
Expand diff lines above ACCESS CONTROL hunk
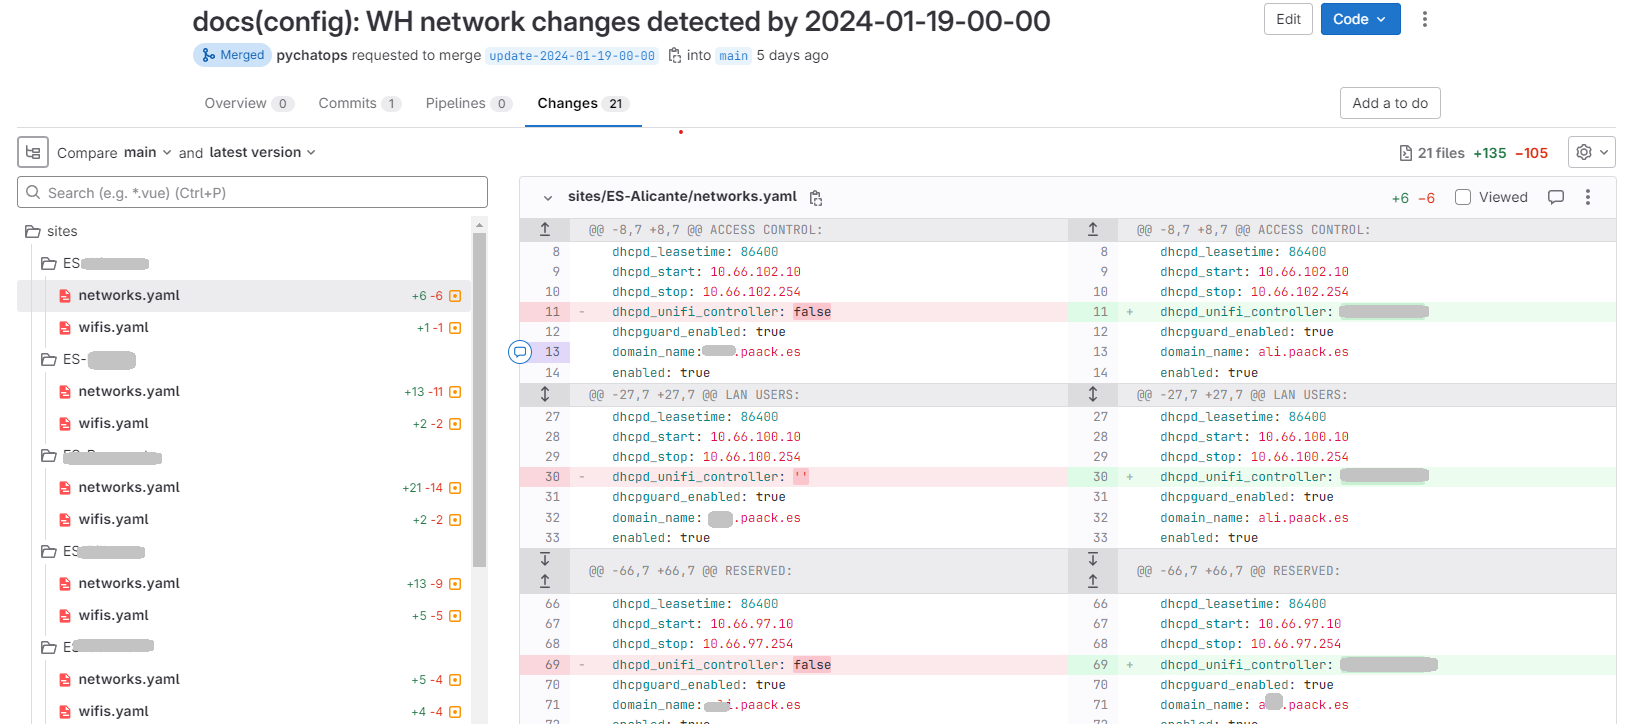(545, 229)
